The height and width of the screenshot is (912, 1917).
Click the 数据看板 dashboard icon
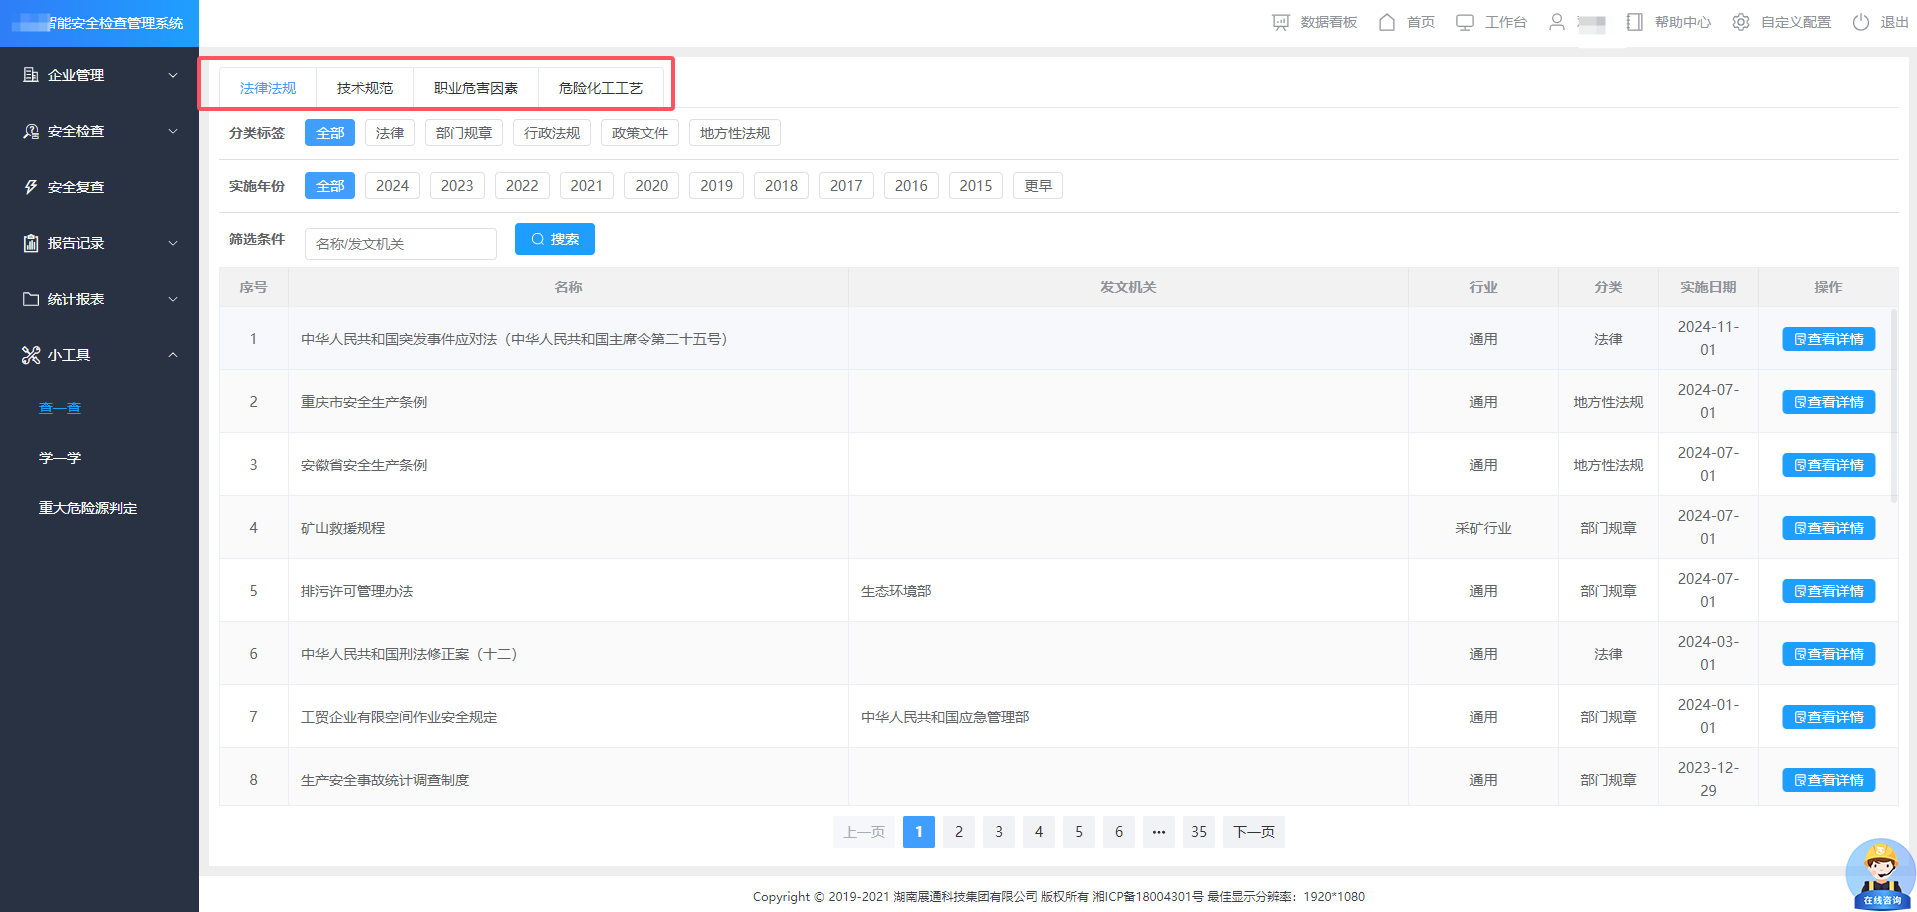coord(1280,22)
